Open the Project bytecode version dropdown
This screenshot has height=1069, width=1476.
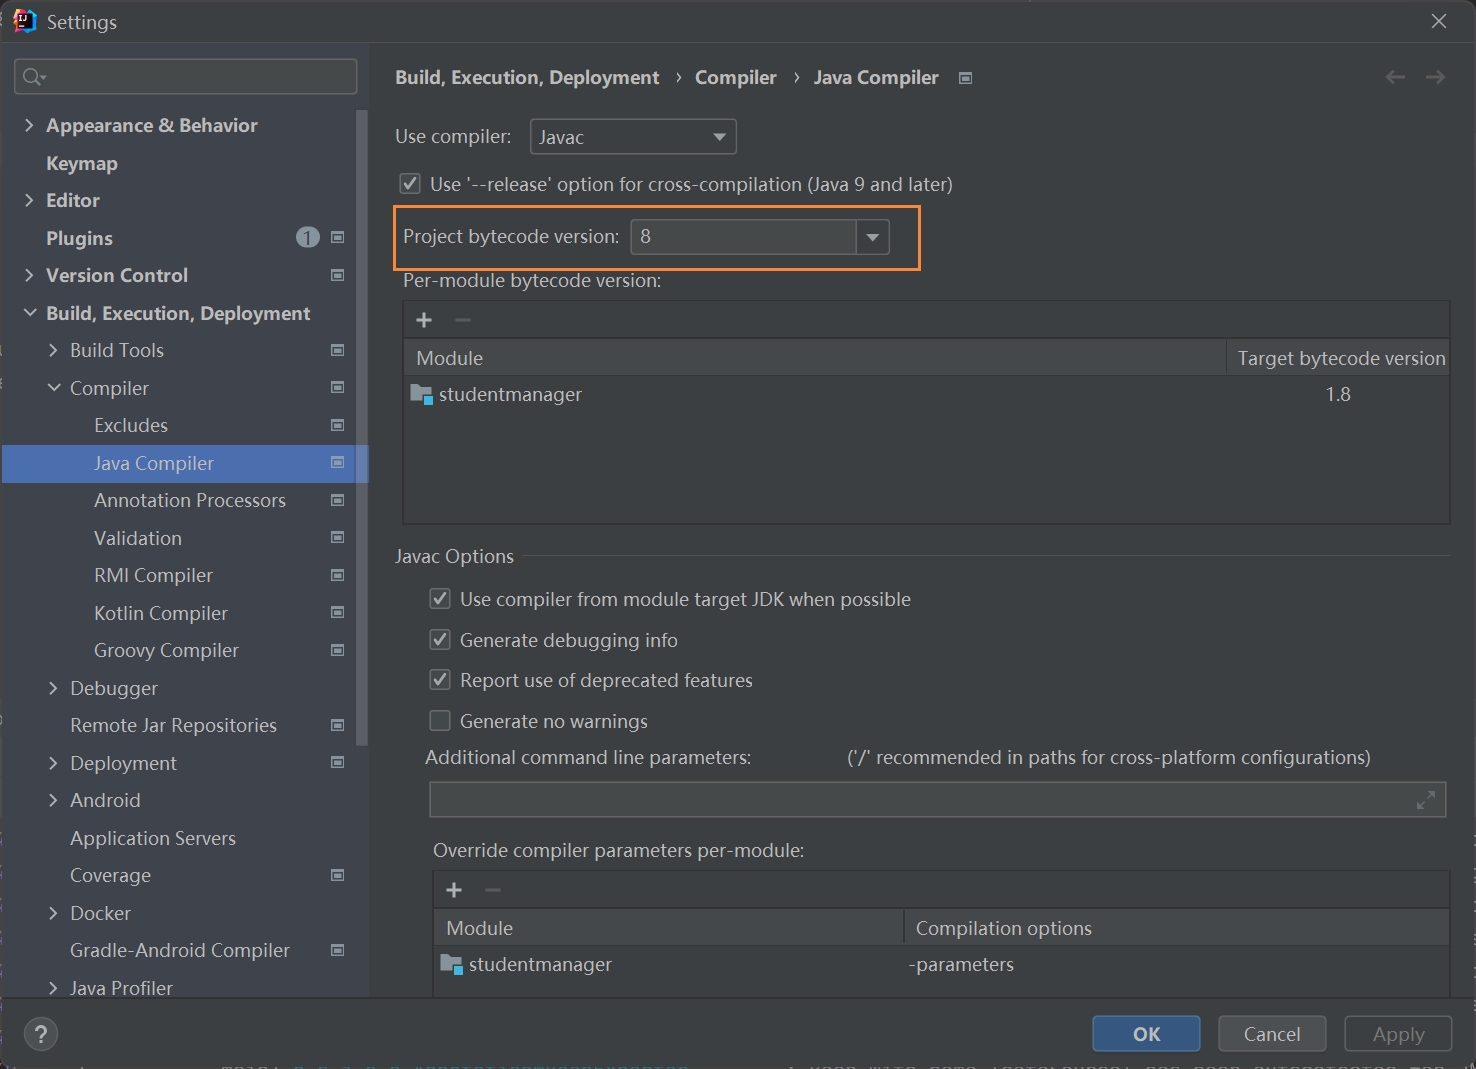coord(872,237)
